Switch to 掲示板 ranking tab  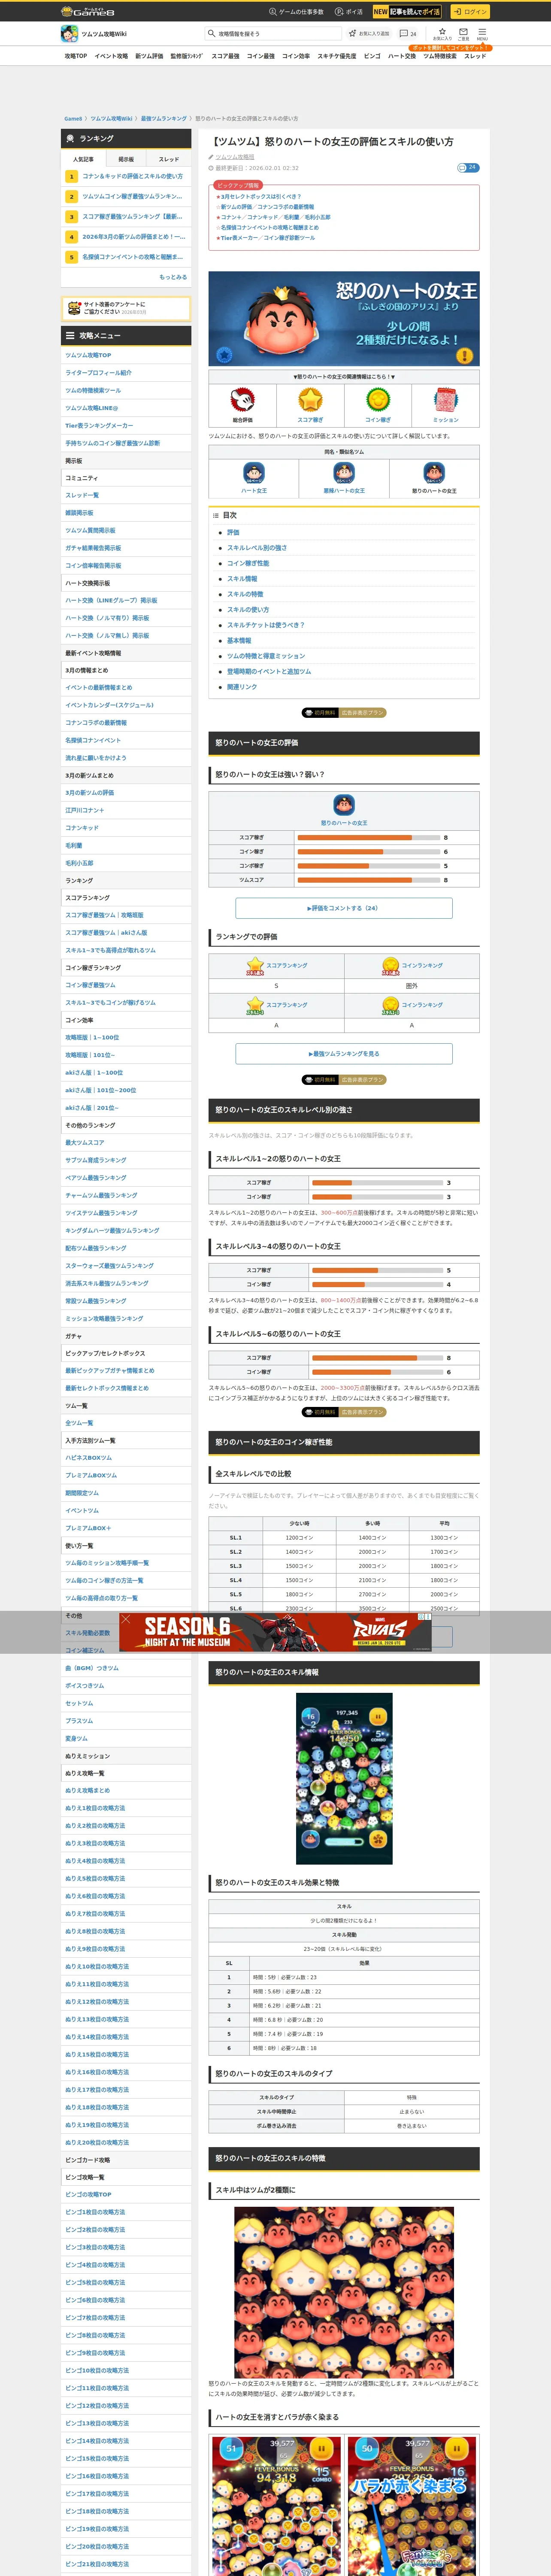[x=126, y=159]
